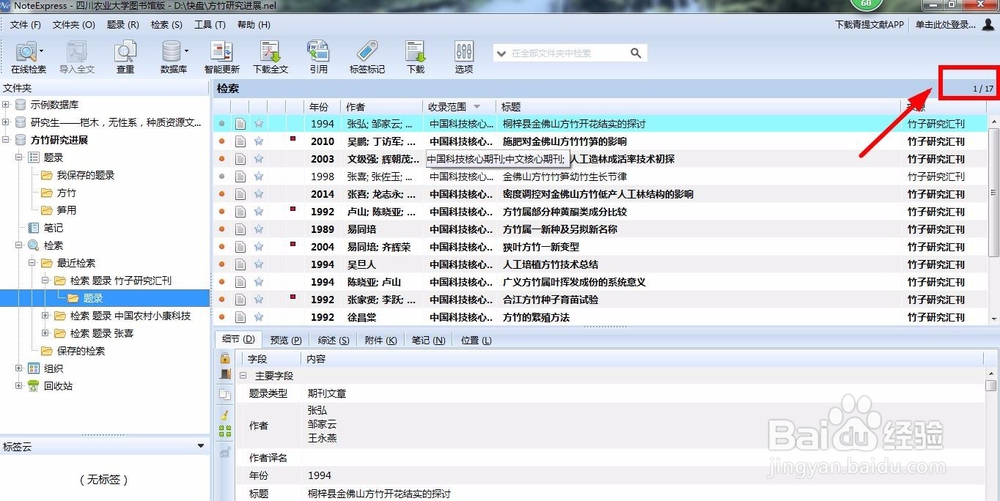Open the 数据库 database tool
The height and width of the screenshot is (501, 1000).
(x=173, y=57)
